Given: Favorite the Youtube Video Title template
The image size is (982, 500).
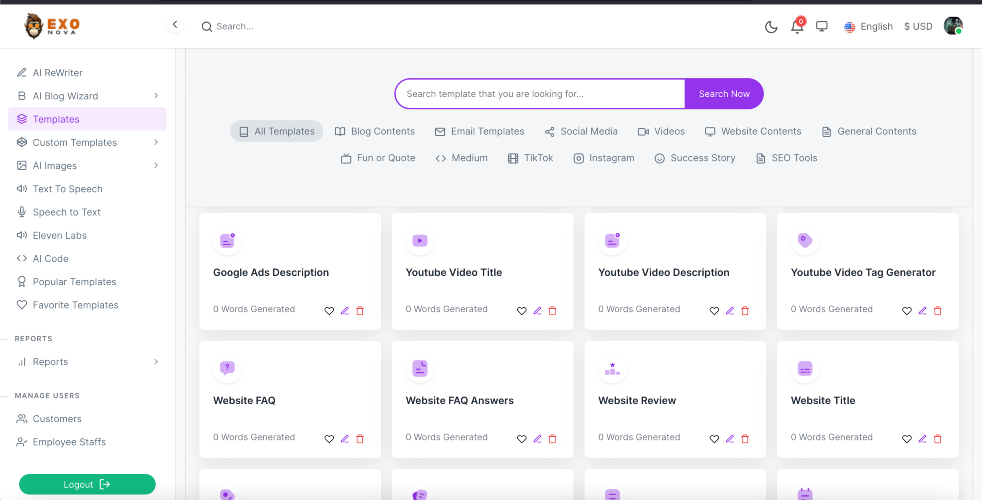Looking at the screenshot, I should pyautogui.click(x=522, y=311).
